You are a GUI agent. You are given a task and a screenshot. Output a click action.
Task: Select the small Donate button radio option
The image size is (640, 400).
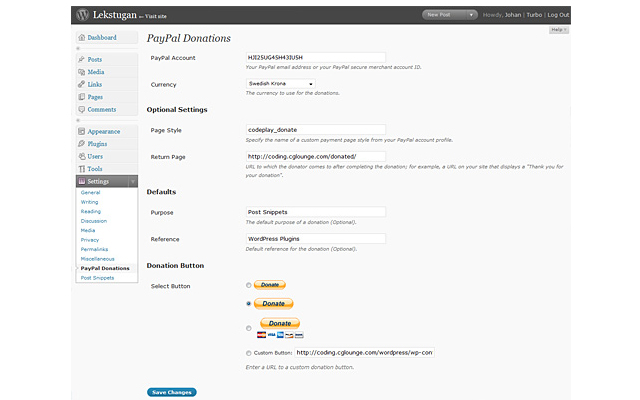click(x=249, y=285)
